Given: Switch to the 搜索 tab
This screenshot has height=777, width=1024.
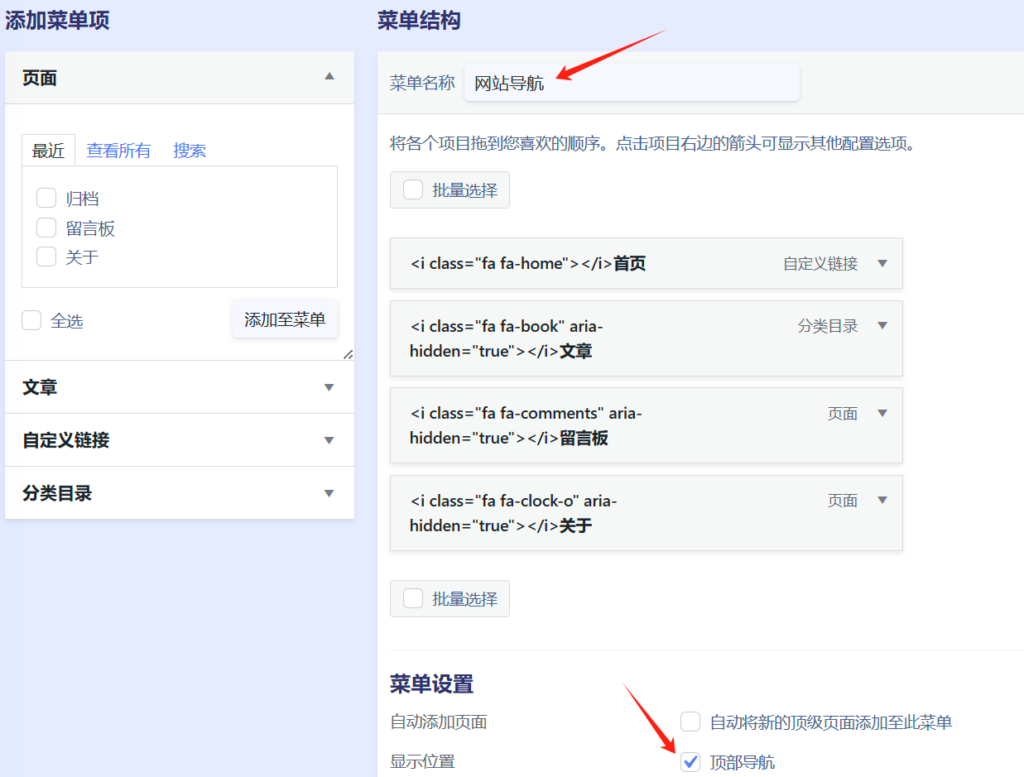Looking at the screenshot, I should click(189, 151).
